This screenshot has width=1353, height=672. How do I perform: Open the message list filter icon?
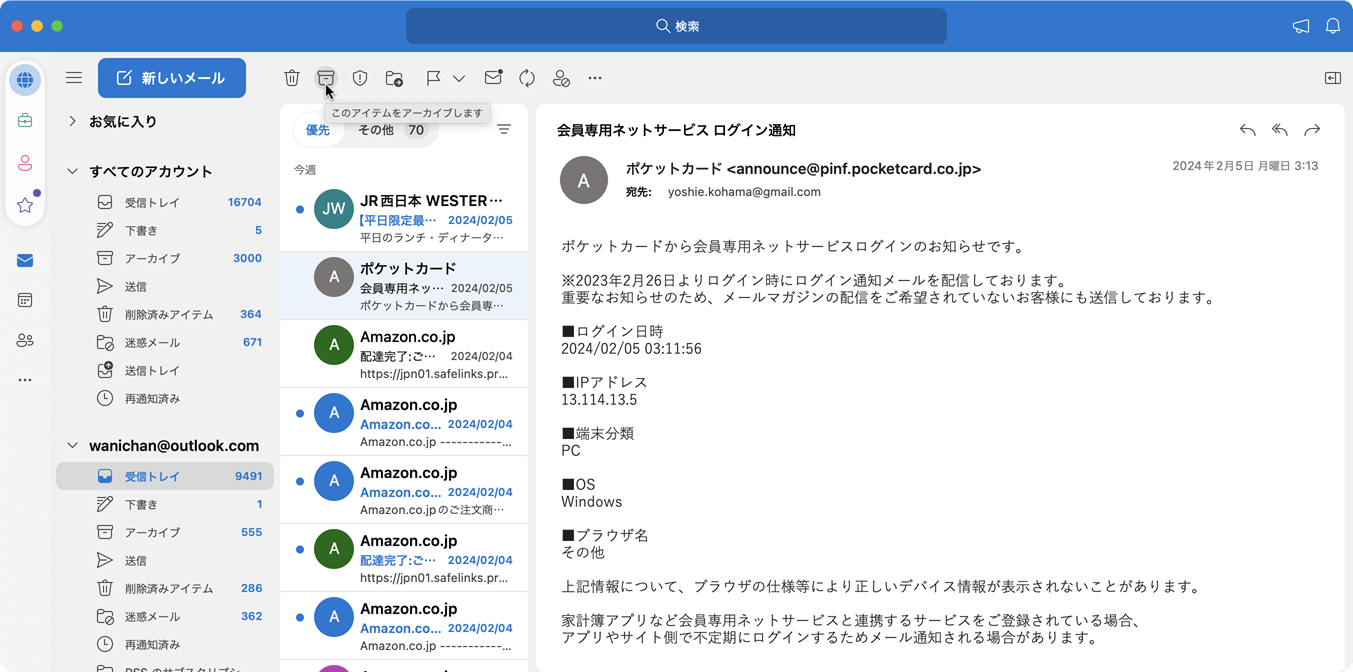504,130
